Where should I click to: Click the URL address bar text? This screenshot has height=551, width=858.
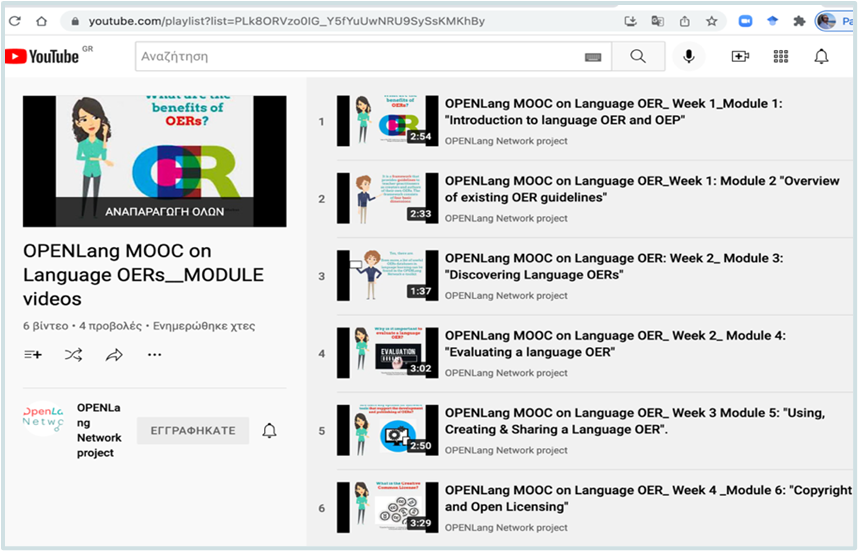[287, 21]
